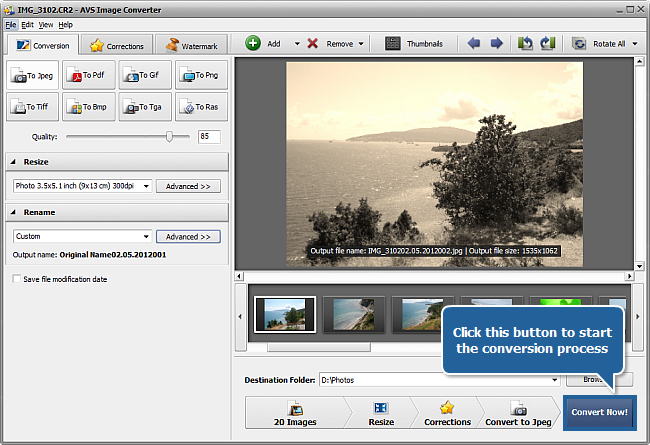Go to next image with right arrow
The width and height of the screenshot is (650, 445).
pyautogui.click(x=497, y=43)
